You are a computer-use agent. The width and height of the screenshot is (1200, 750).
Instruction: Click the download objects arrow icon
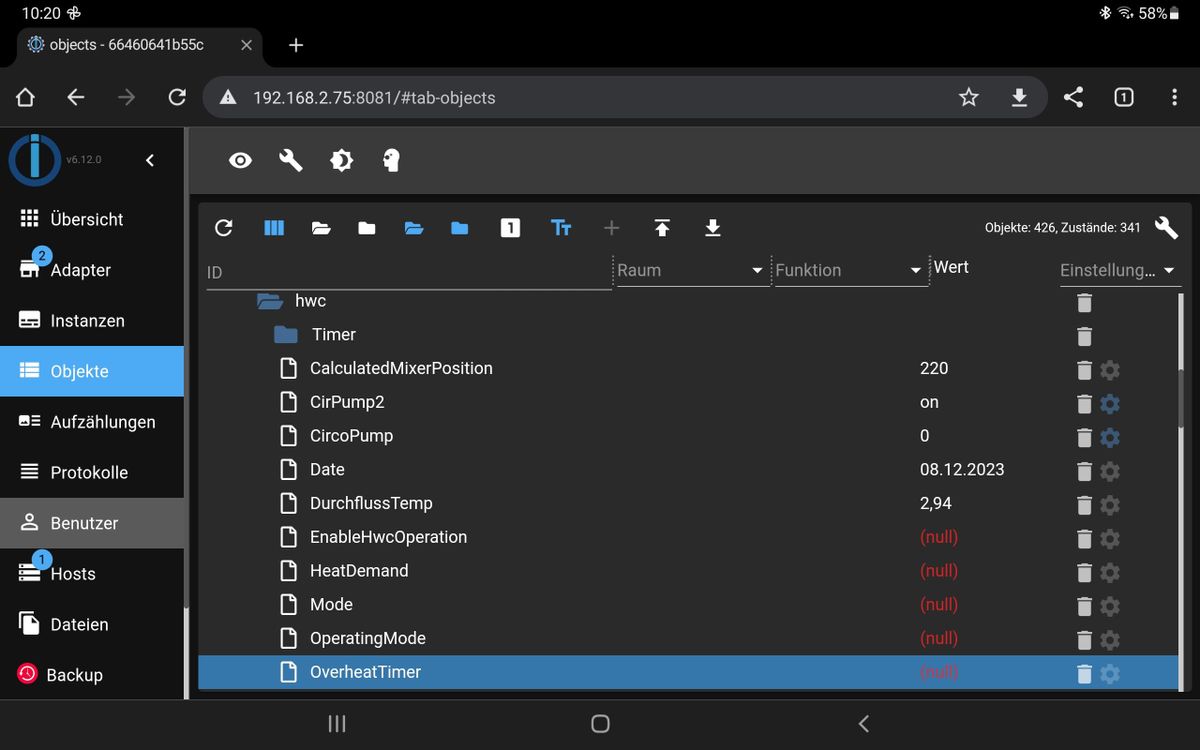pyautogui.click(x=712, y=228)
